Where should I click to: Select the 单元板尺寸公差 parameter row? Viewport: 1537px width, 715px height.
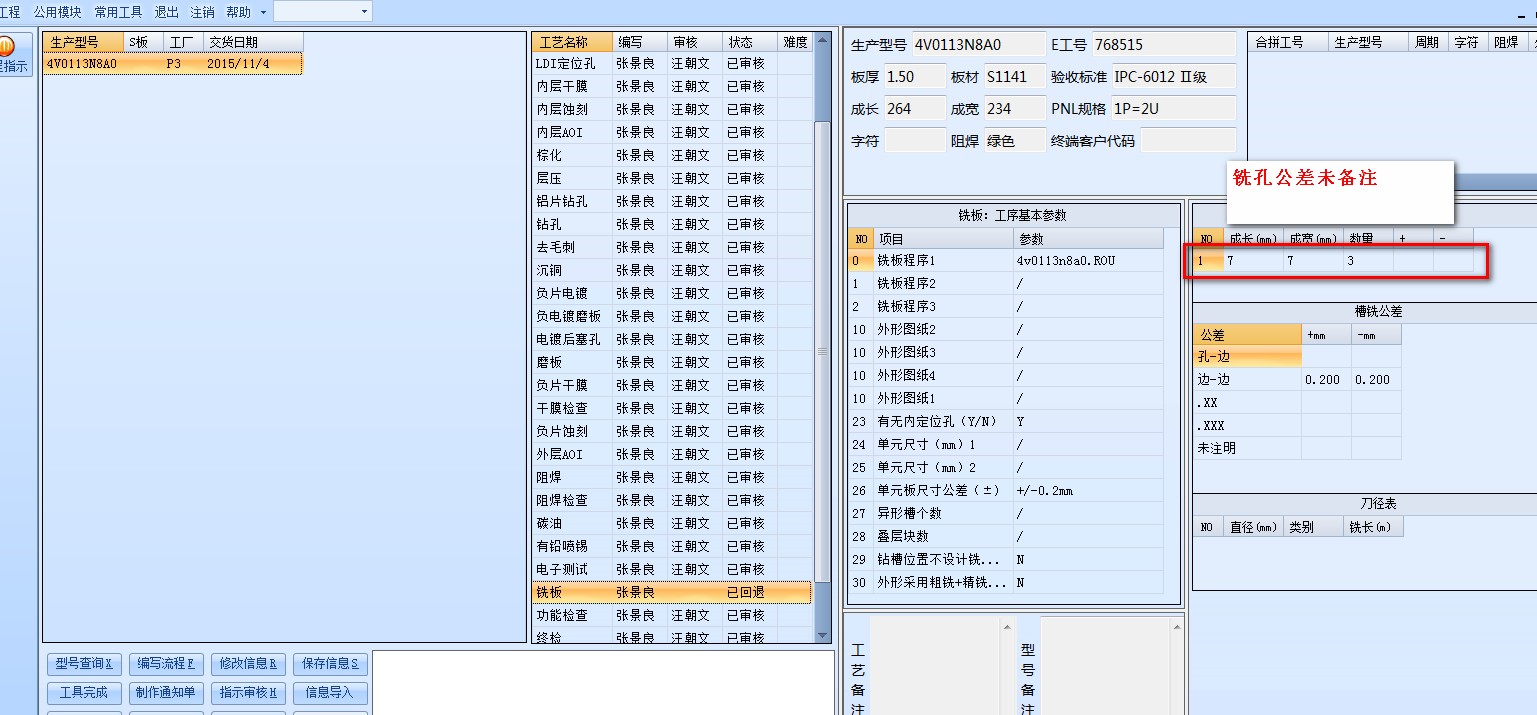point(1006,490)
